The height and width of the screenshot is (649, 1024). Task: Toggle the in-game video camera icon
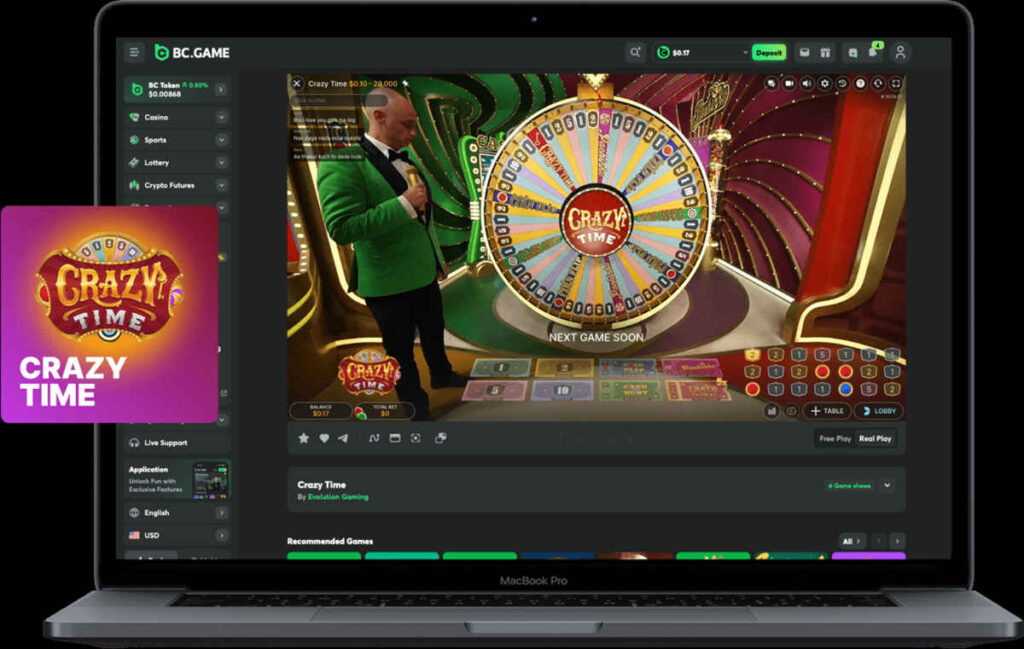(789, 84)
